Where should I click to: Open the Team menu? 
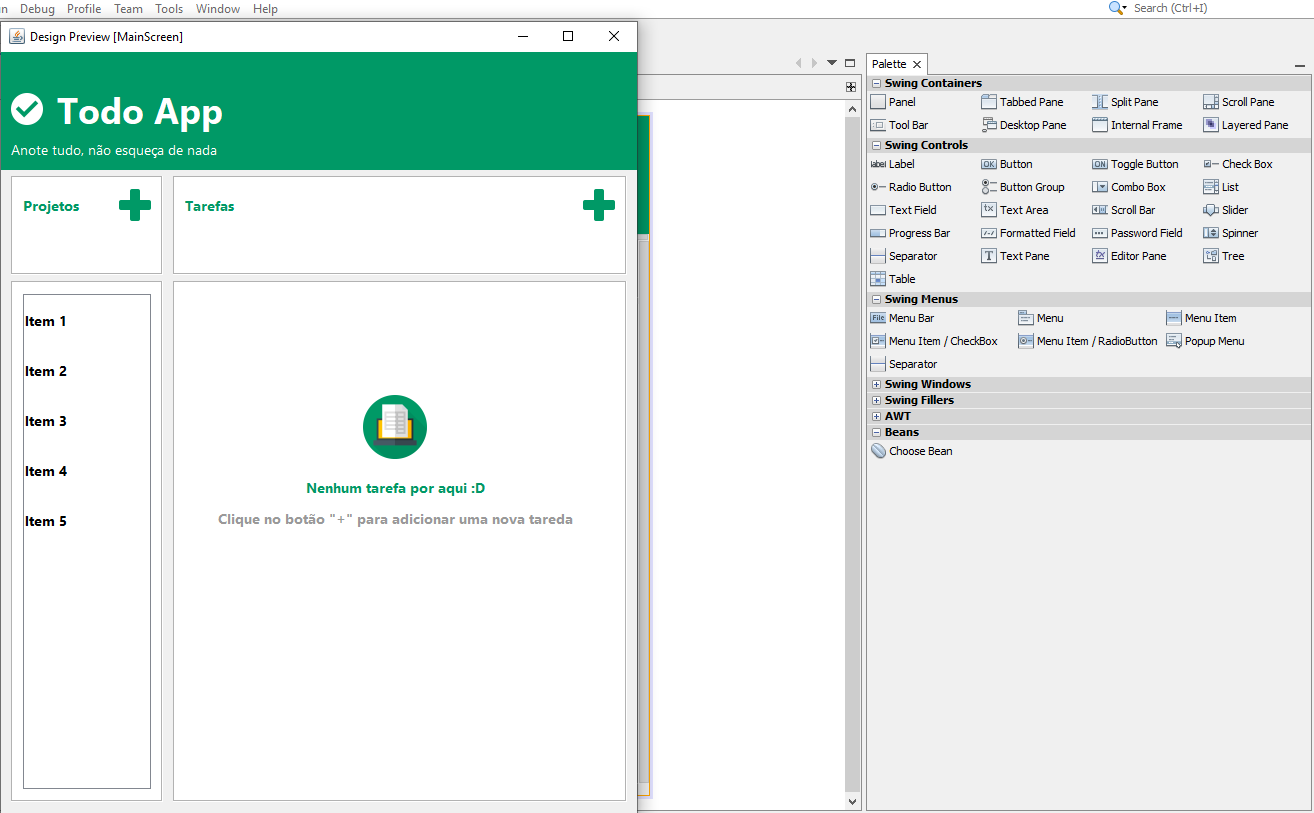[128, 8]
